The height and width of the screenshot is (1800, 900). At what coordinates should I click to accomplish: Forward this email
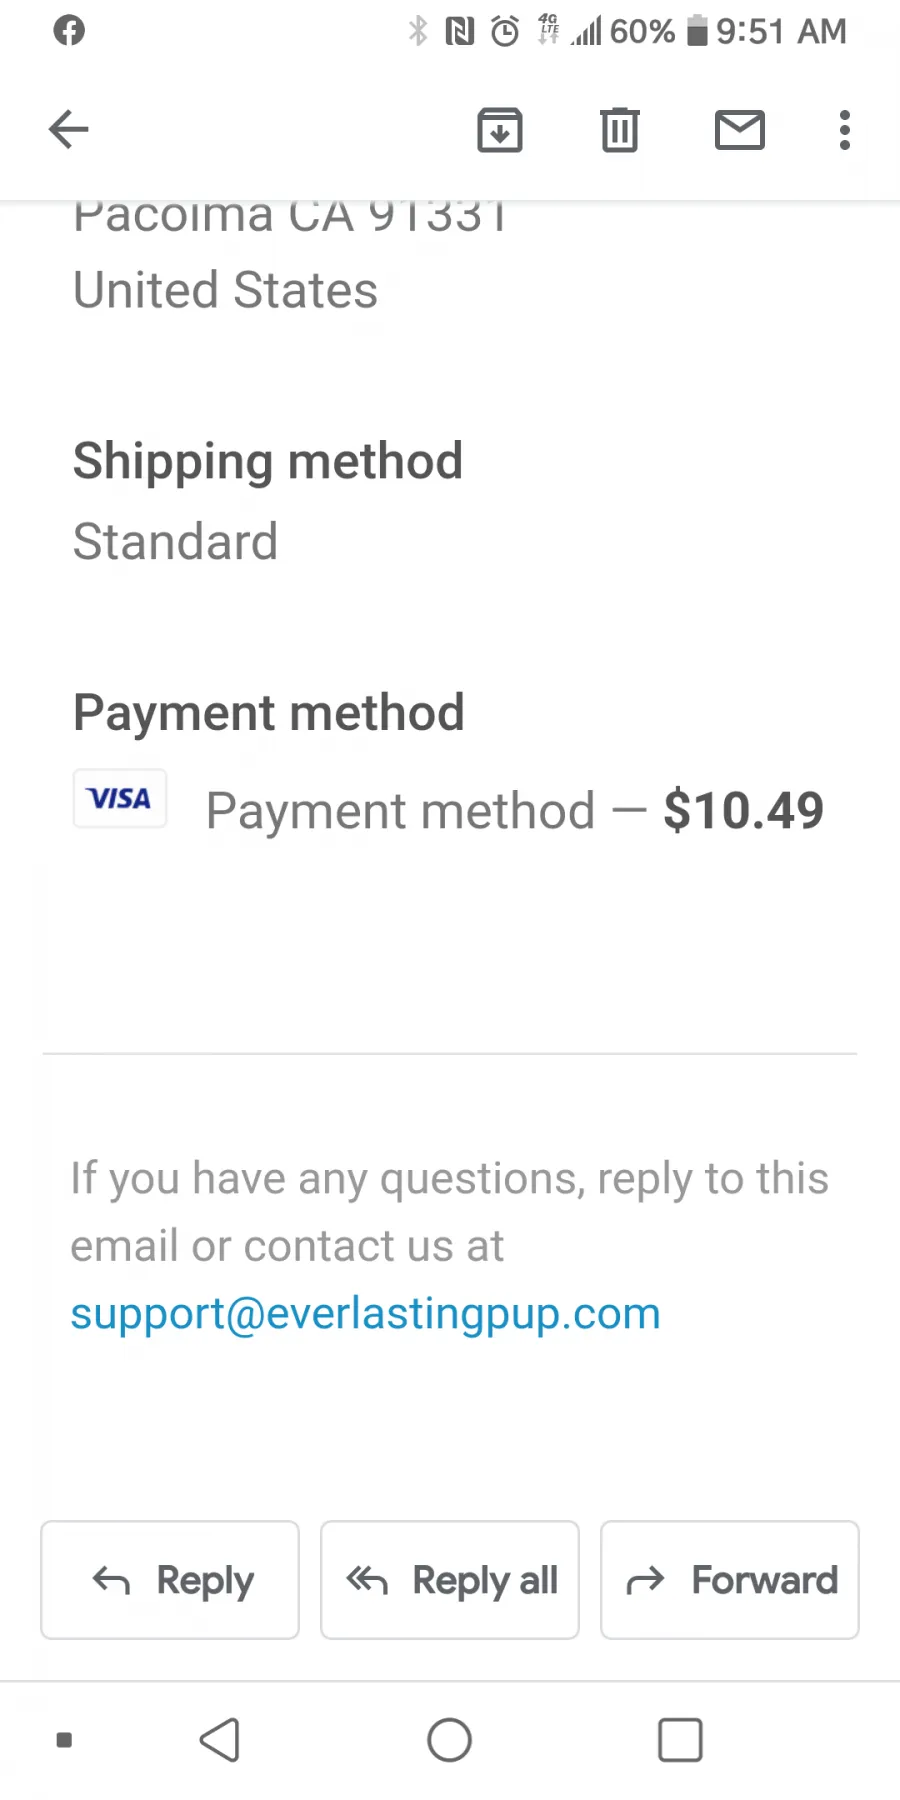(730, 1580)
